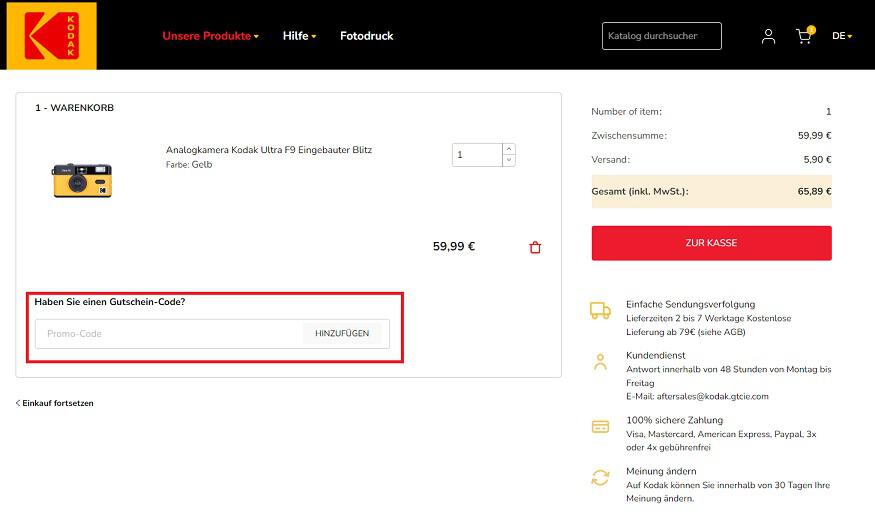The width and height of the screenshot is (875, 520).
Task: Open the user account icon
Action: pos(768,36)
